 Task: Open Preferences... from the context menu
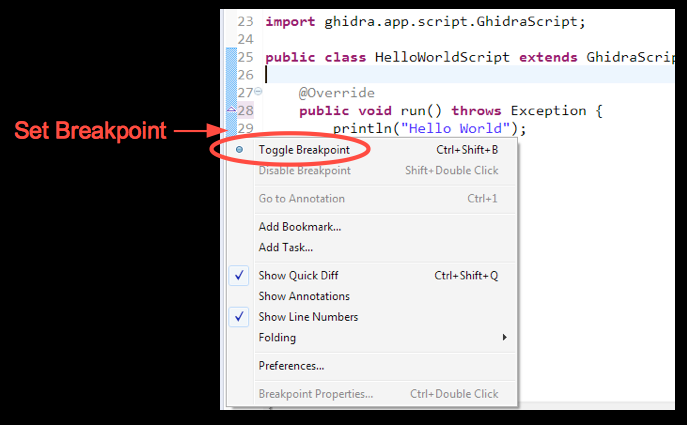(x=291, y=366)
